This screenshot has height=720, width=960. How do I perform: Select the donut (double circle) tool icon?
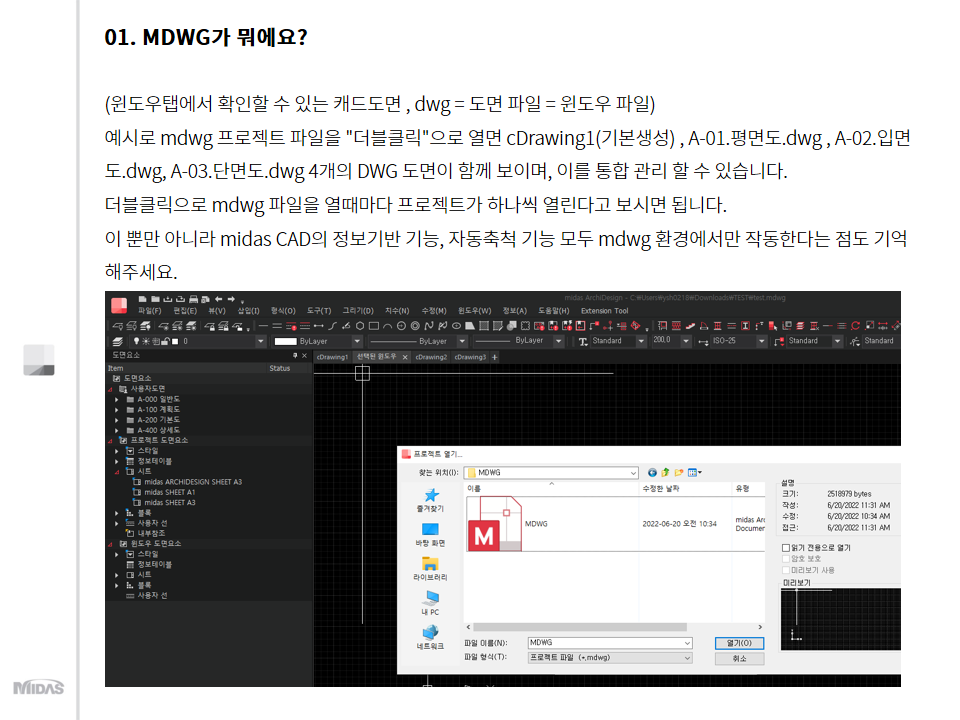415,326
